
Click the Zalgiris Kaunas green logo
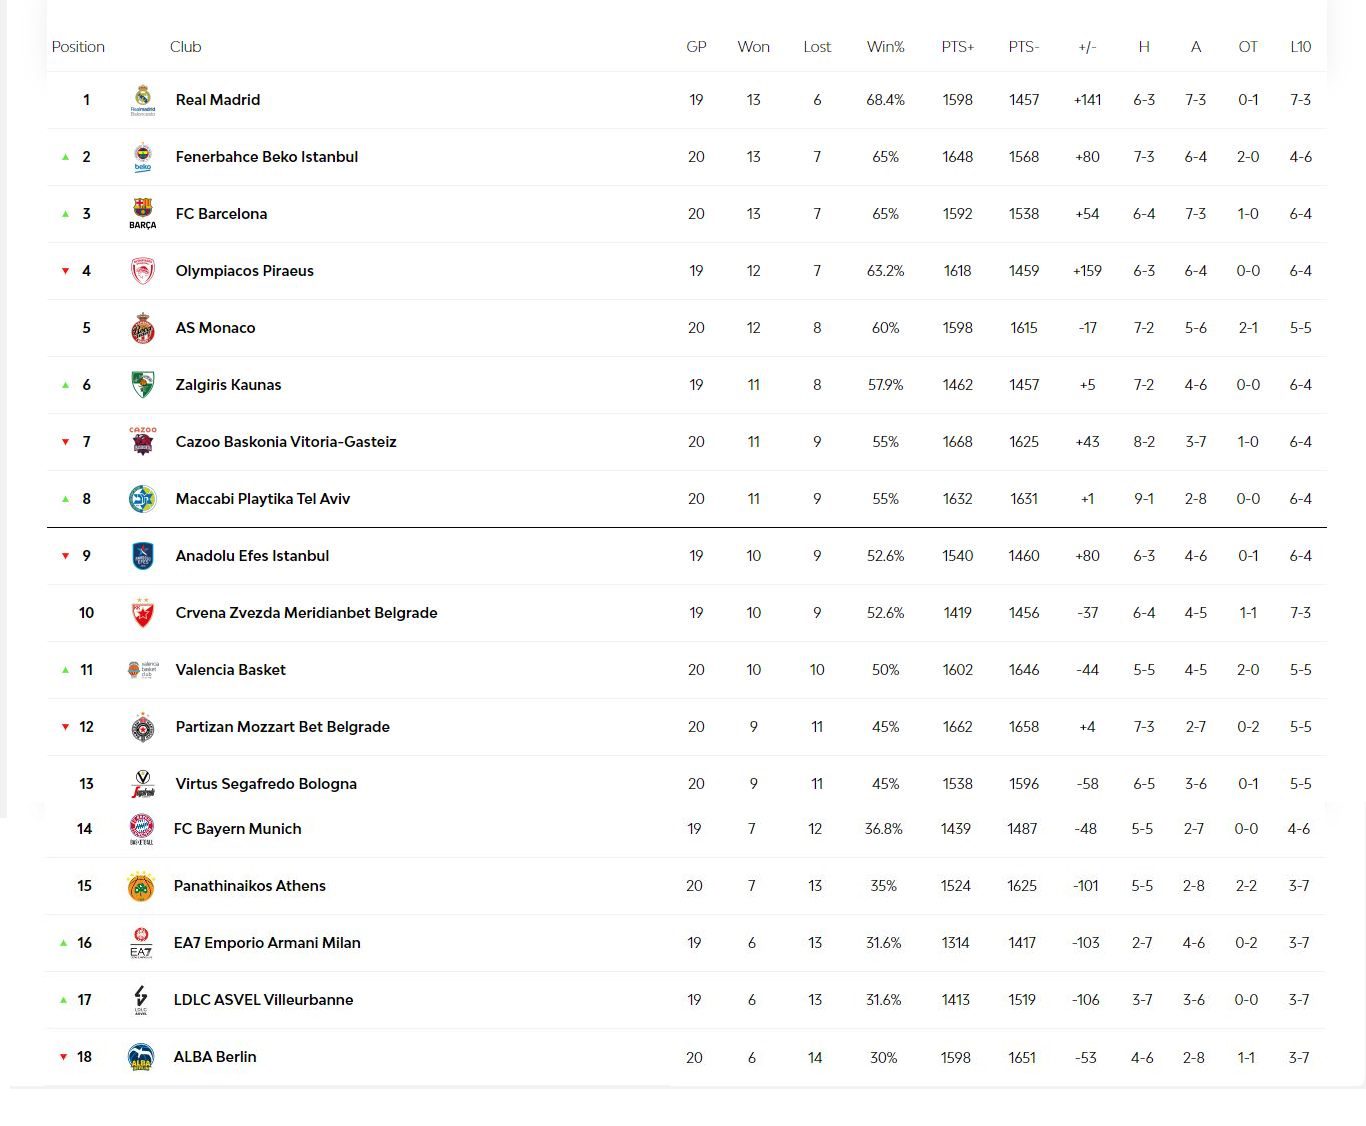[143, 385]
